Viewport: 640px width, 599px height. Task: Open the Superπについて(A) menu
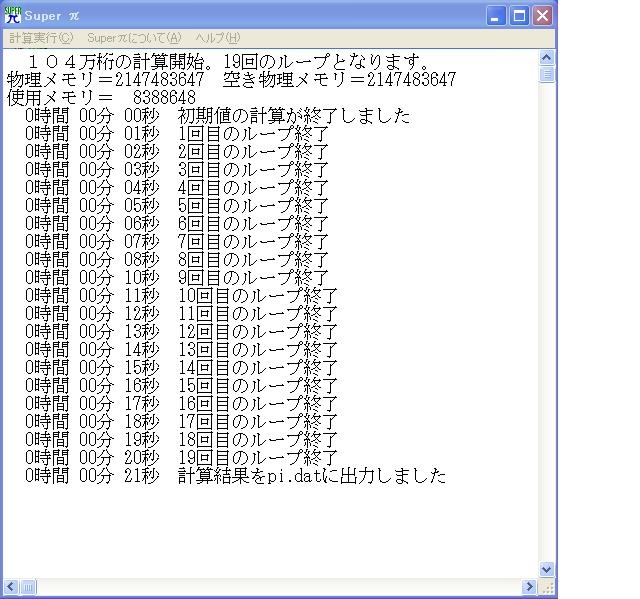pos(134,38)
